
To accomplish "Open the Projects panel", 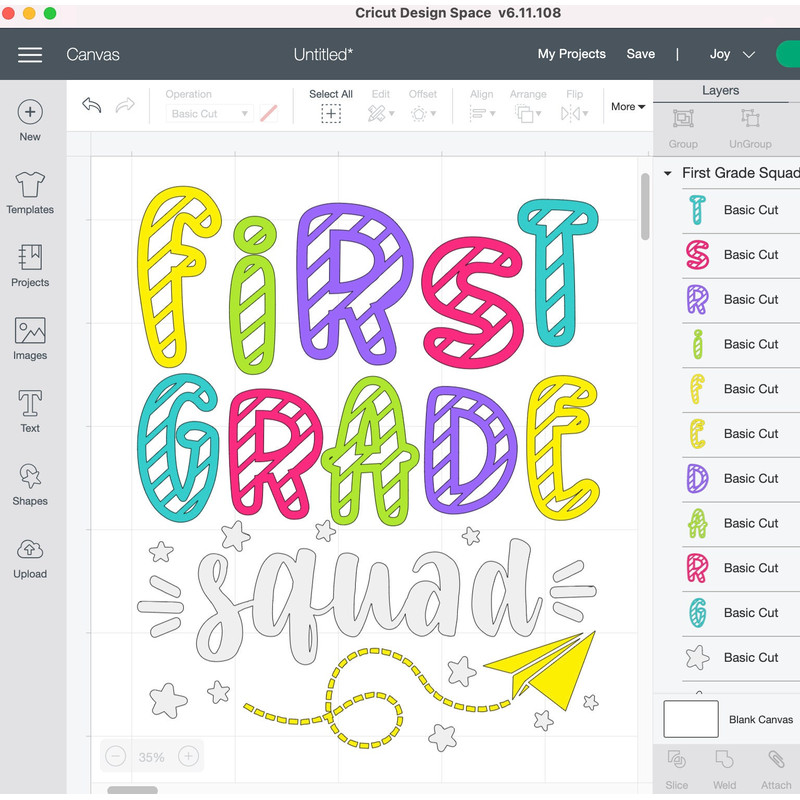I will pyautogui.click(x=29, y=264).
